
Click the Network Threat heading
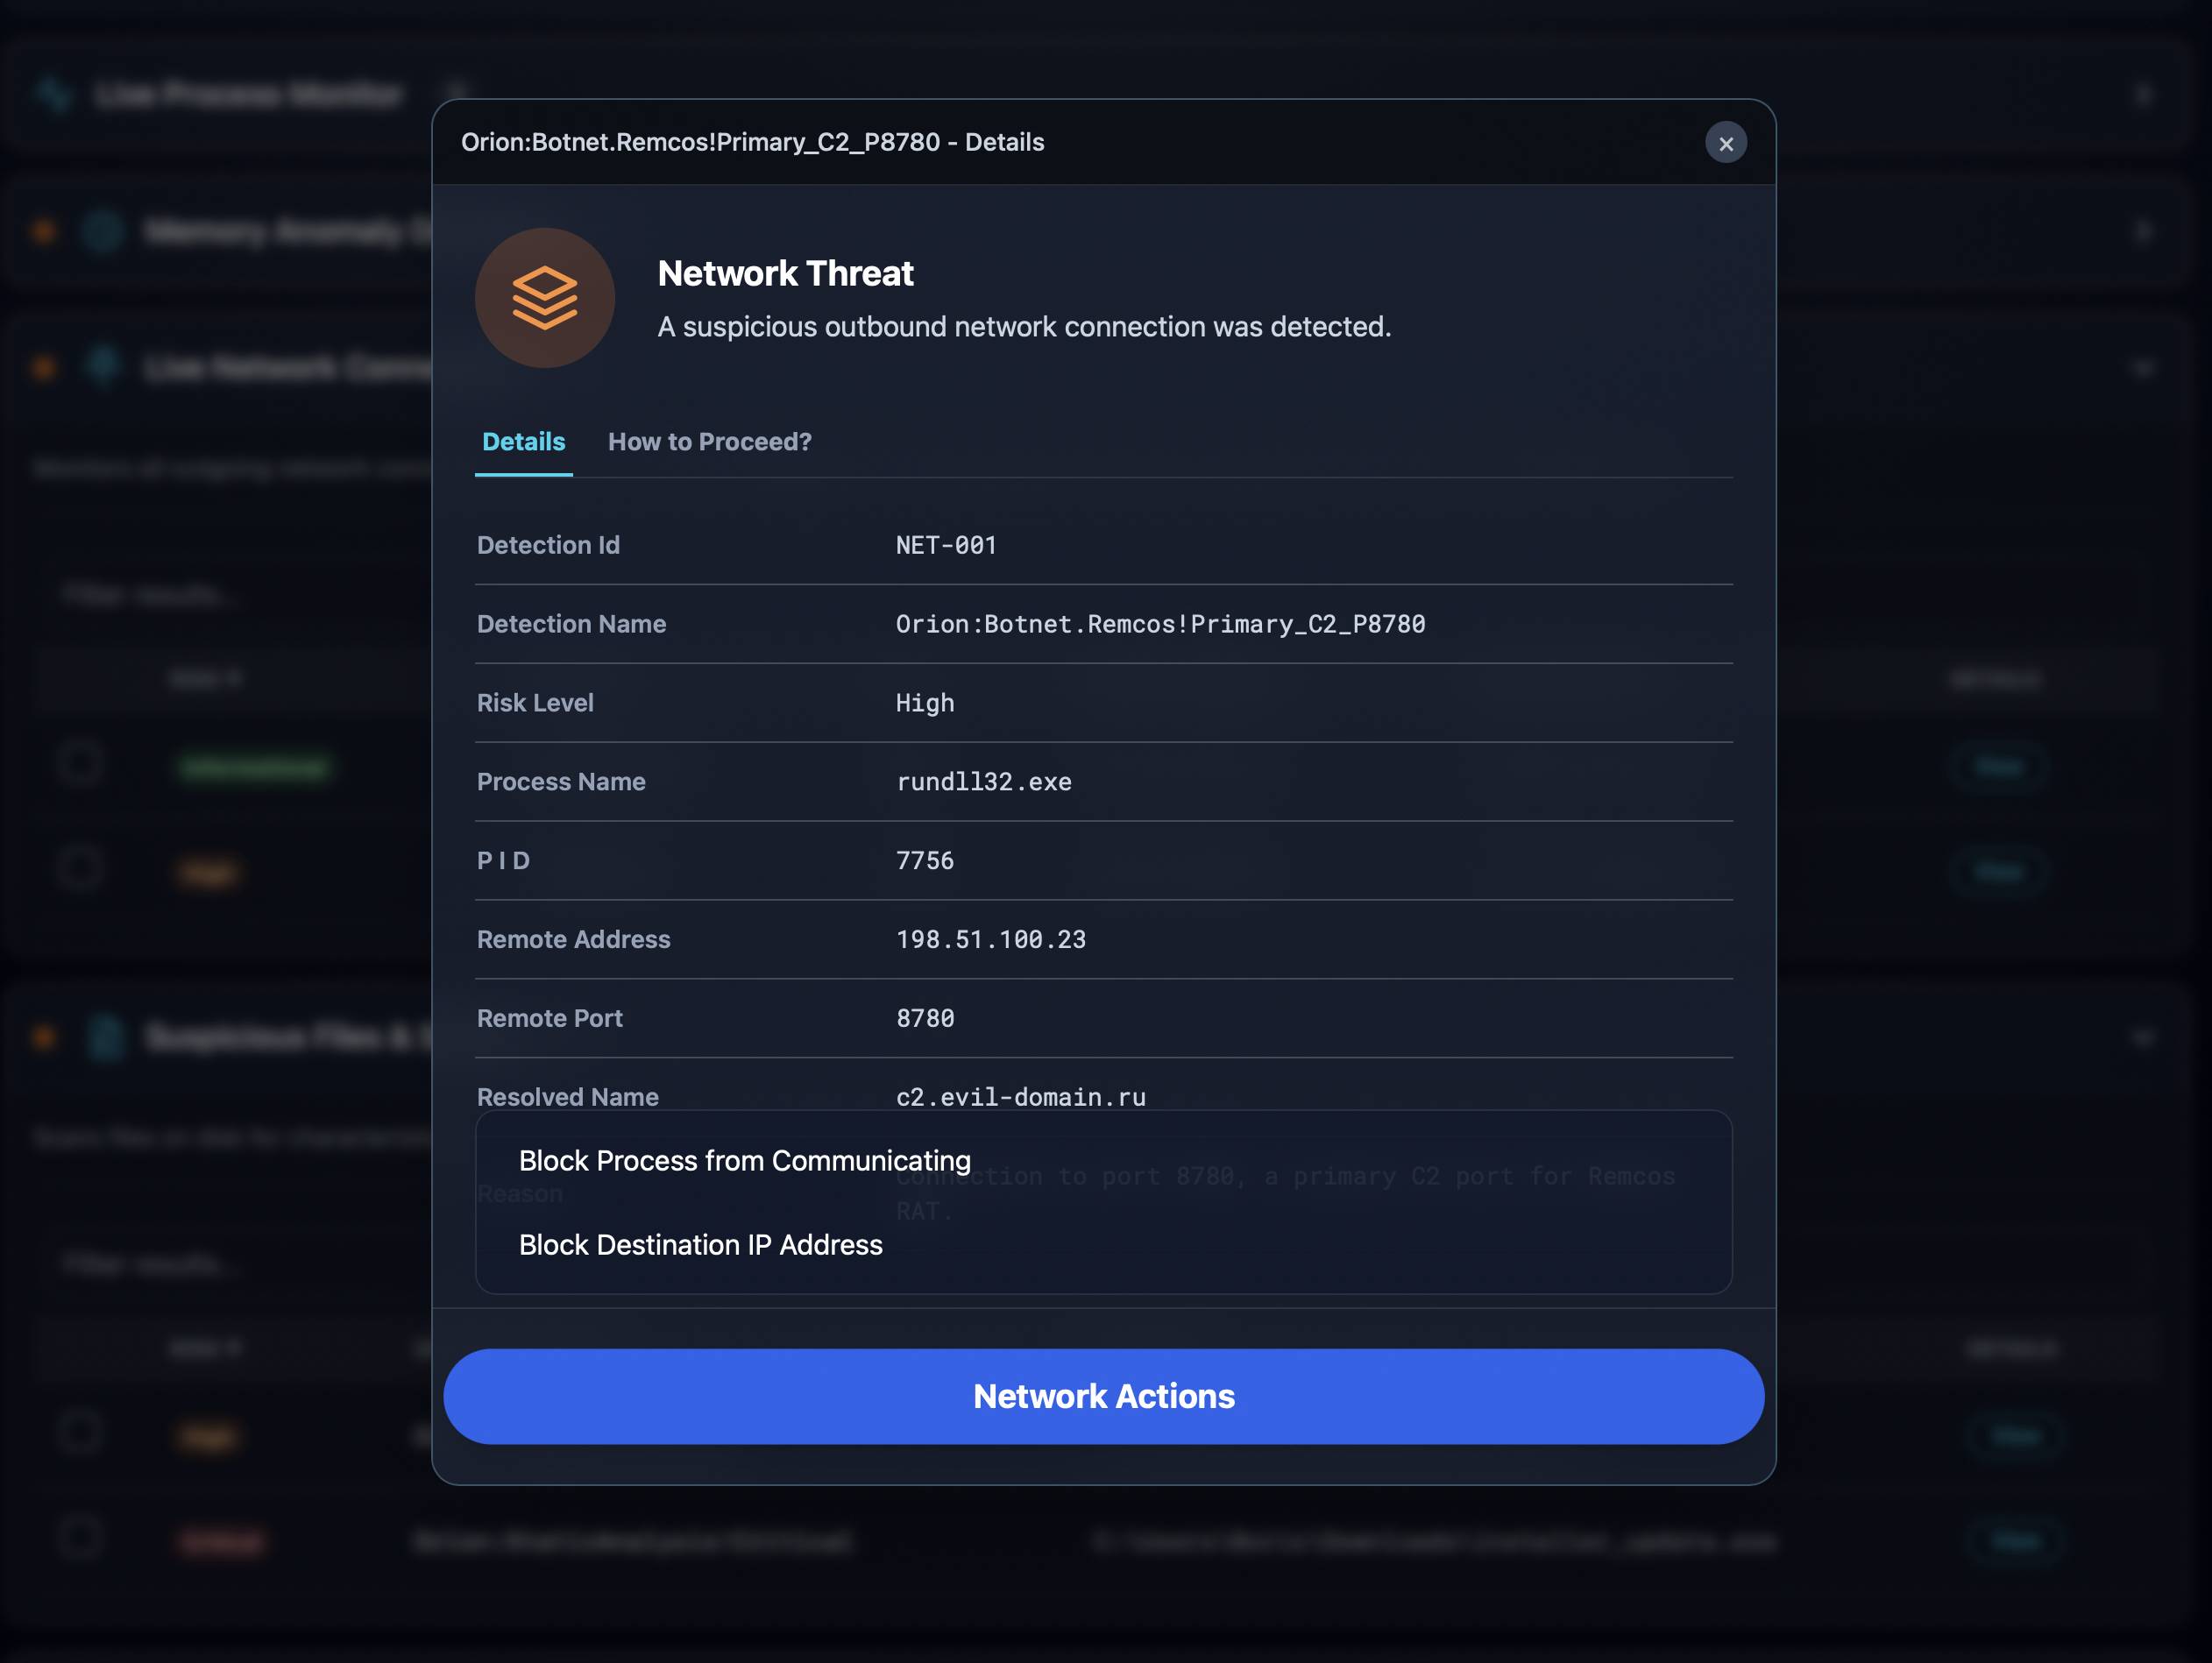[x=785, y=273]
